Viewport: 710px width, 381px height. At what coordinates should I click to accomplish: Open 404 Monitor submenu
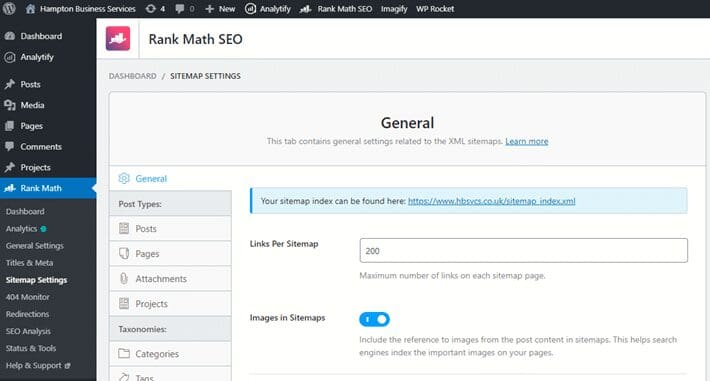coord(27,297)
